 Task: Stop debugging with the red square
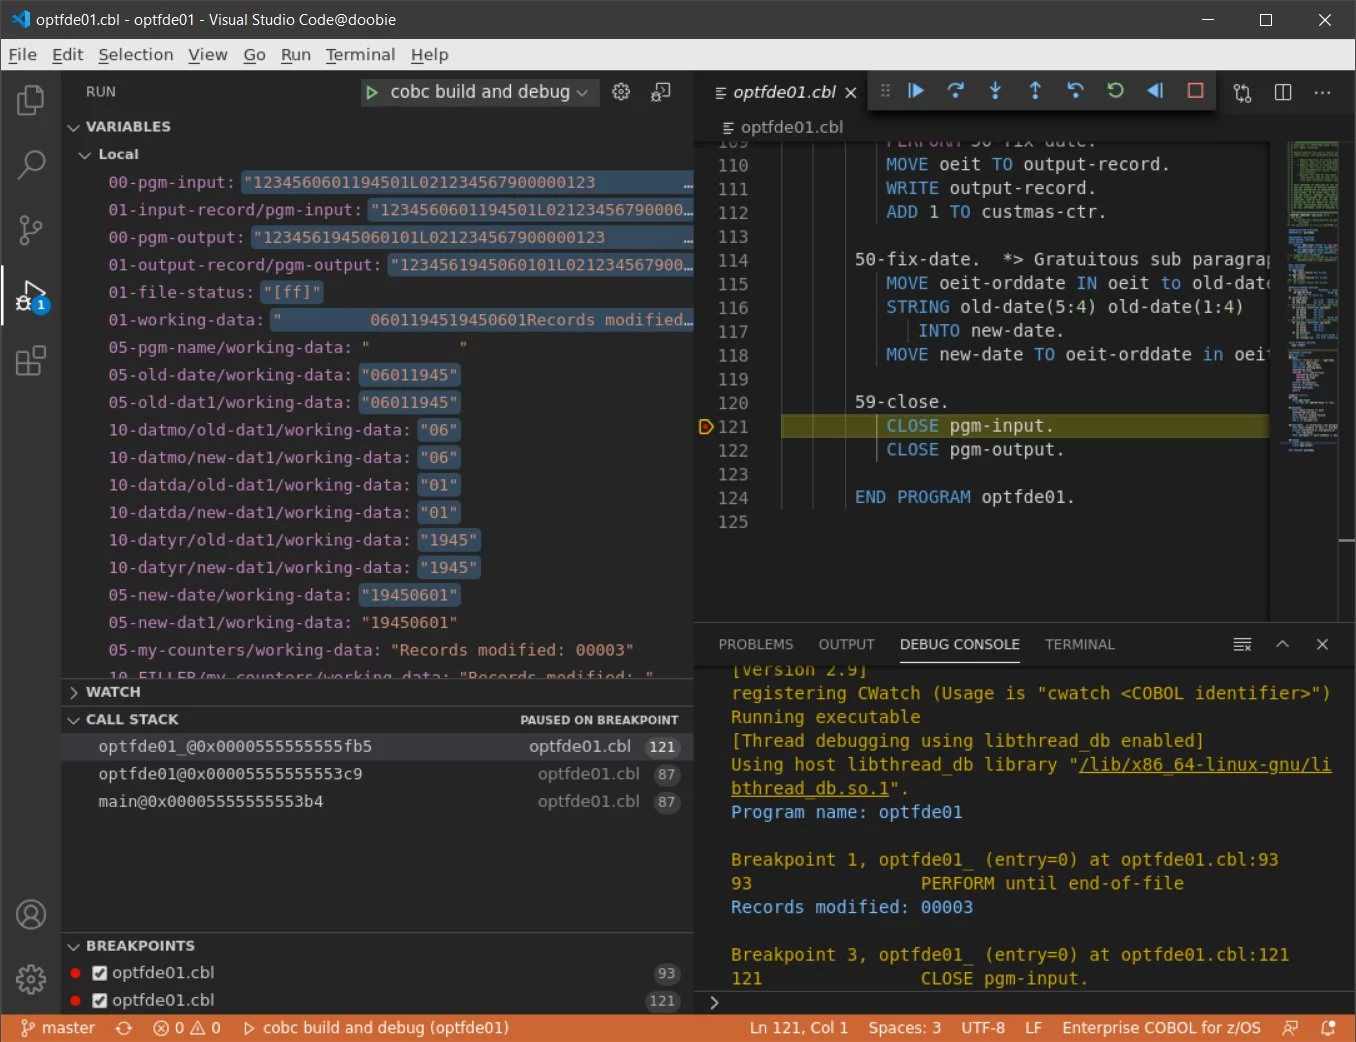(x=1195, y=91)
